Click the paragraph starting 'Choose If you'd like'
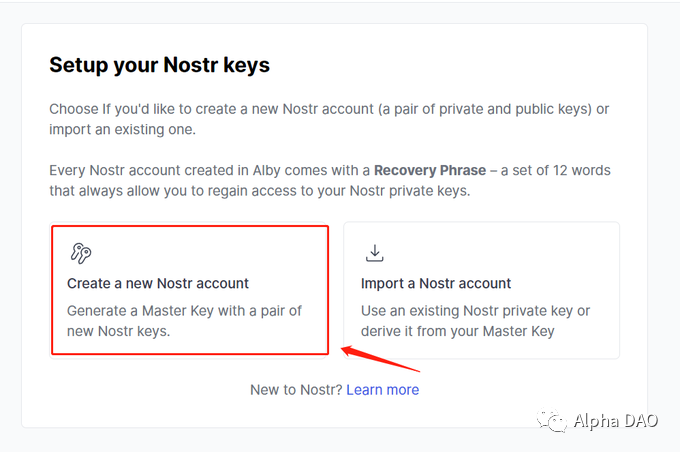 pyautogui.click(x=329, y=119)
